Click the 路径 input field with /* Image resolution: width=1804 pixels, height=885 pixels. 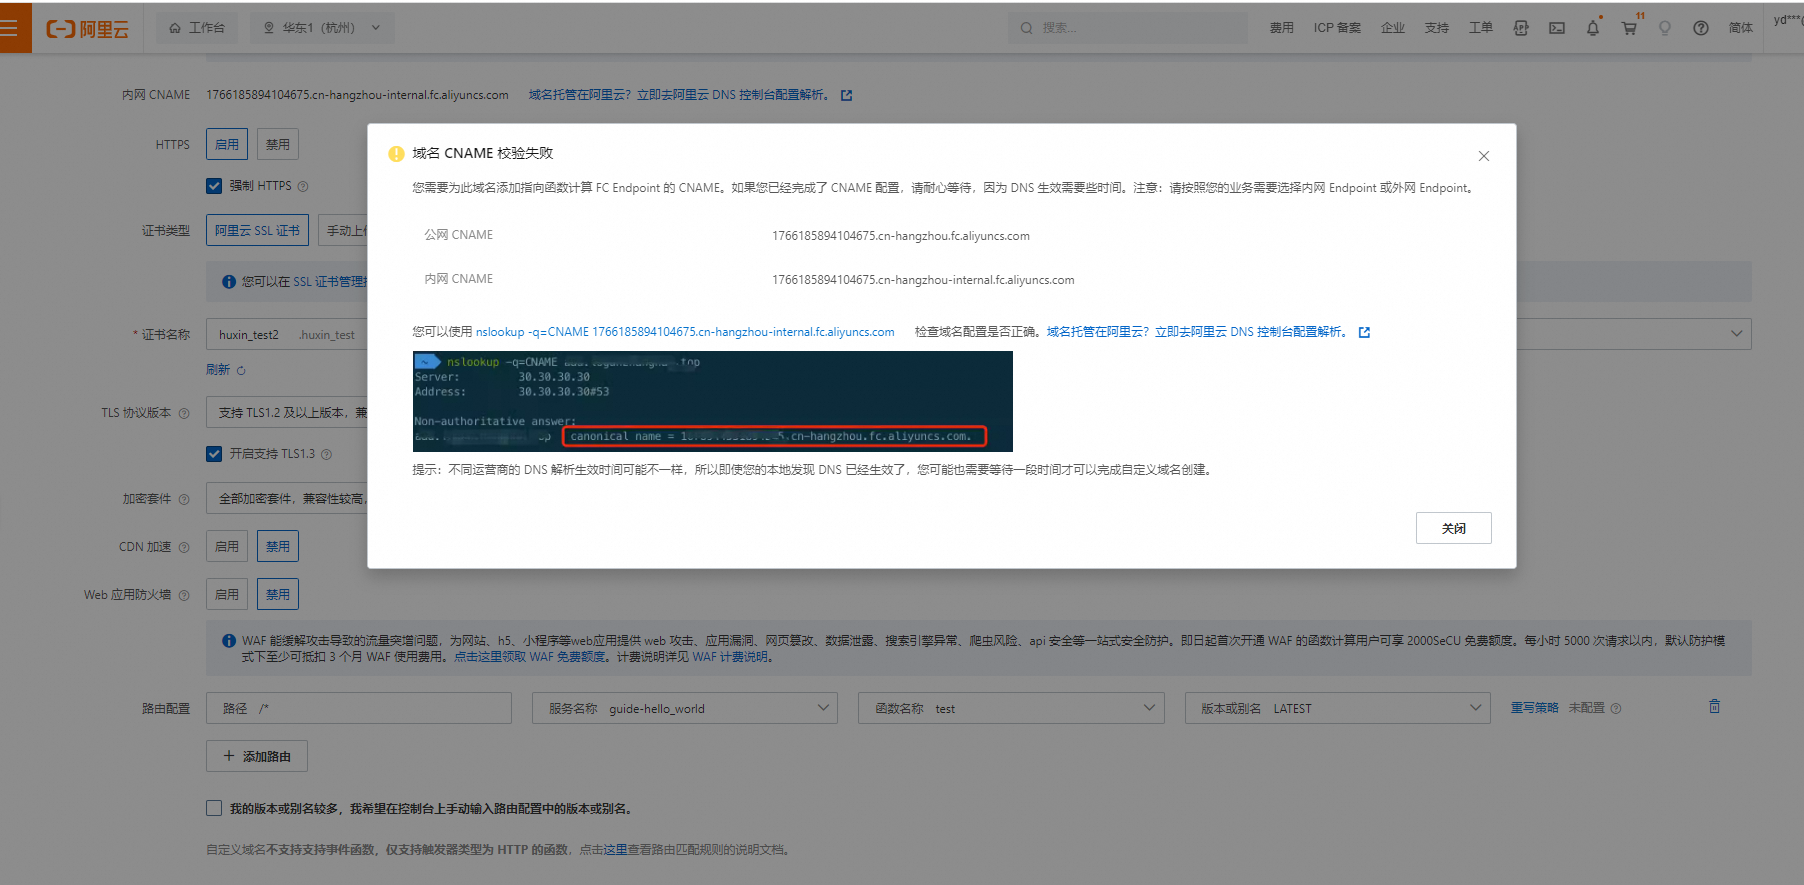click(359, 708)
